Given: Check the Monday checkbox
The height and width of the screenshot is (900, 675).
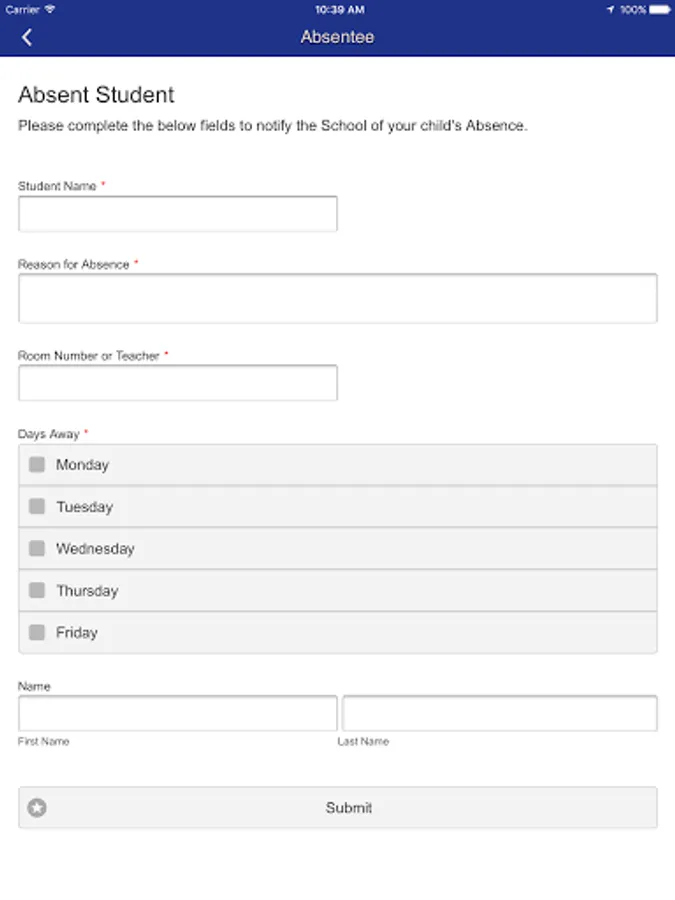Looking at the screenshot, I should tap(37, 465).
